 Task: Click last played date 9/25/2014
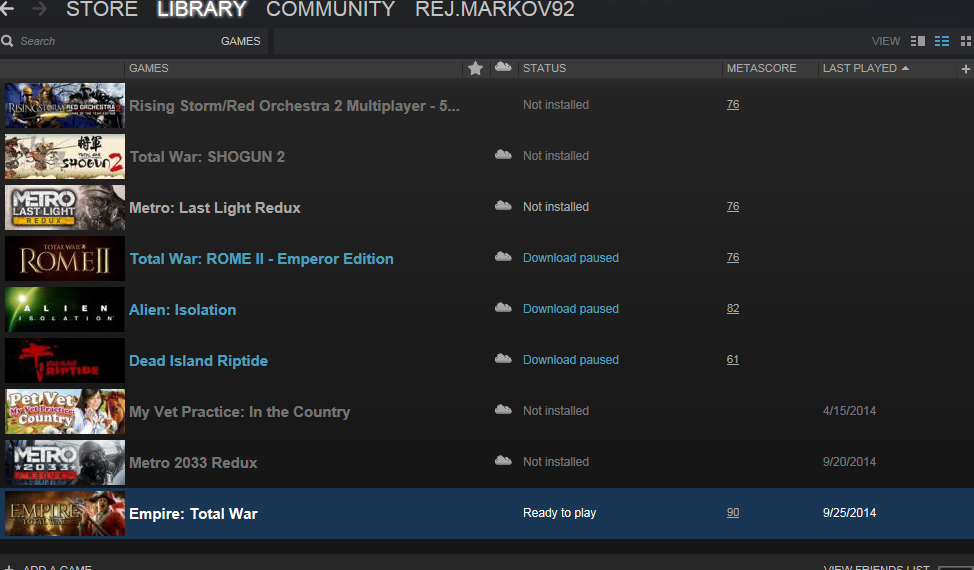(849, 512)
